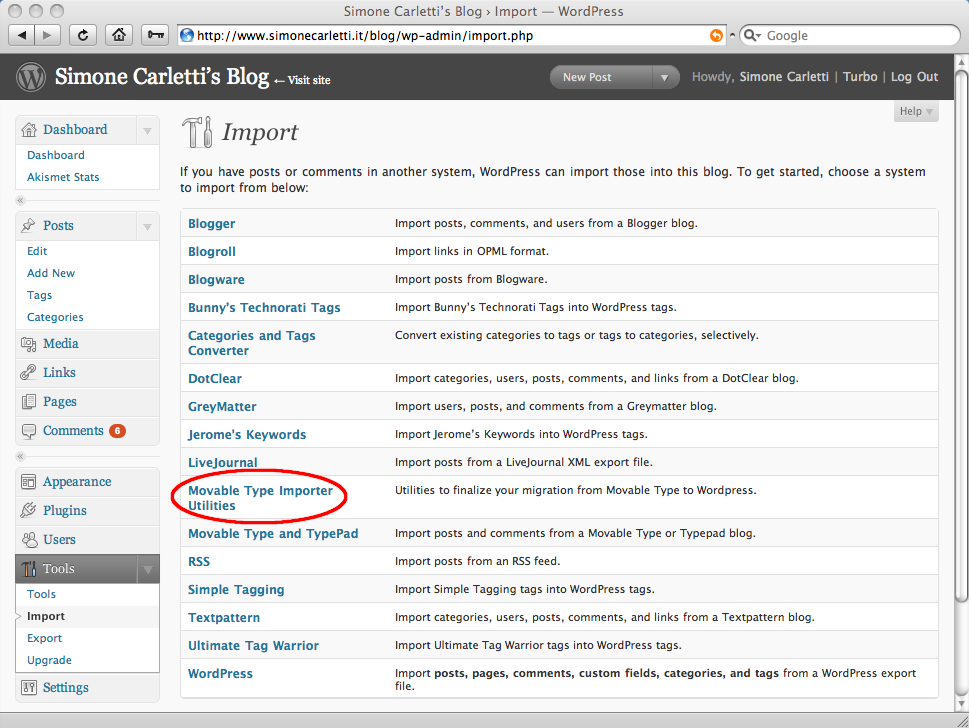
Task: Click the Users icon in the sidebar
Action: [x=29, y=537]
